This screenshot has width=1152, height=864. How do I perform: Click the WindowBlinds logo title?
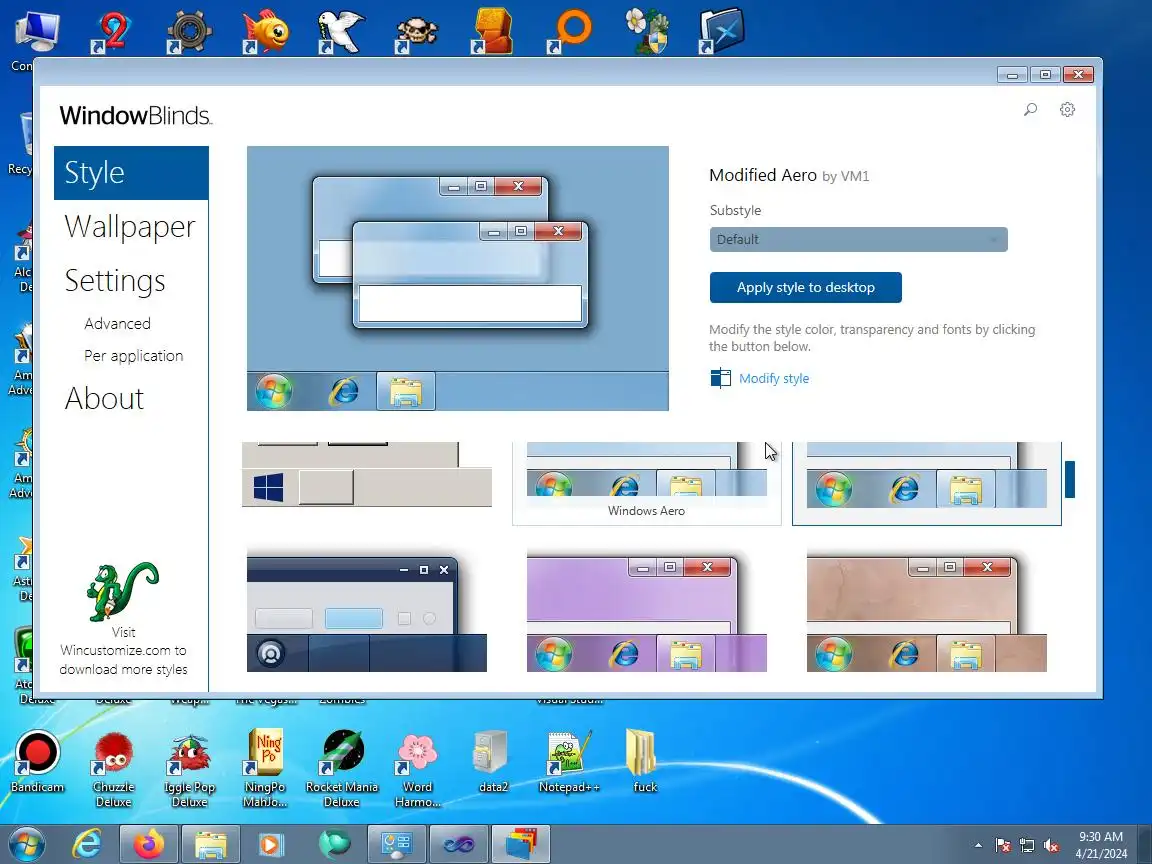tap(136, 115)
